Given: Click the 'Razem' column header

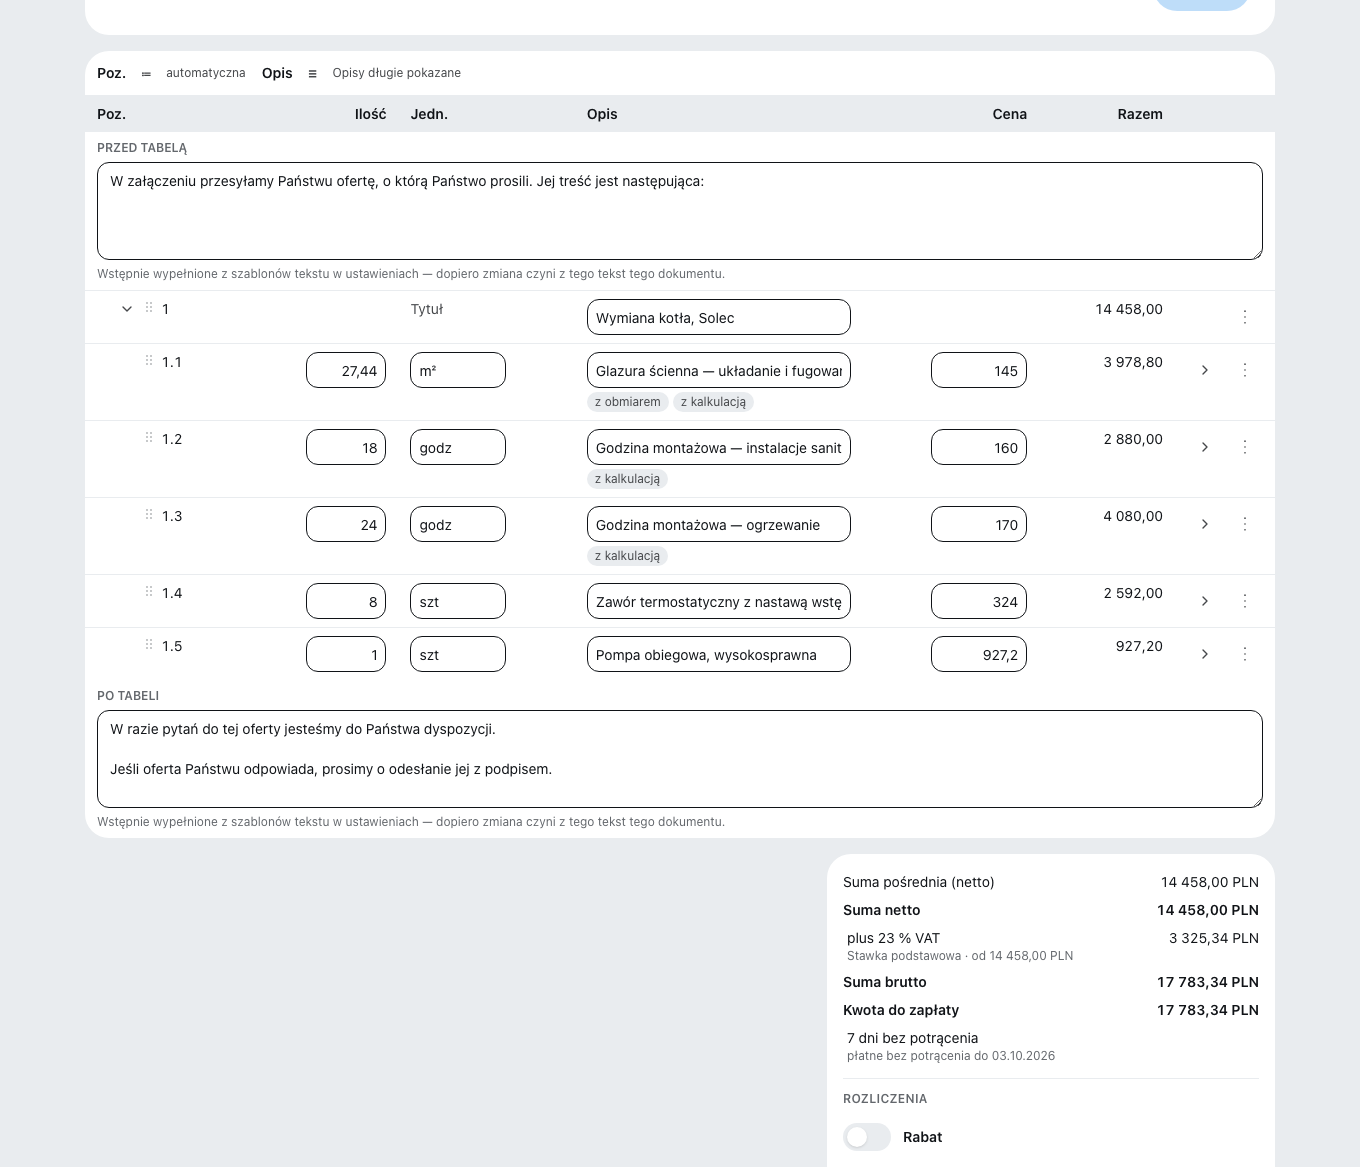Looking at the screenshot, I should coord(1140,114).
